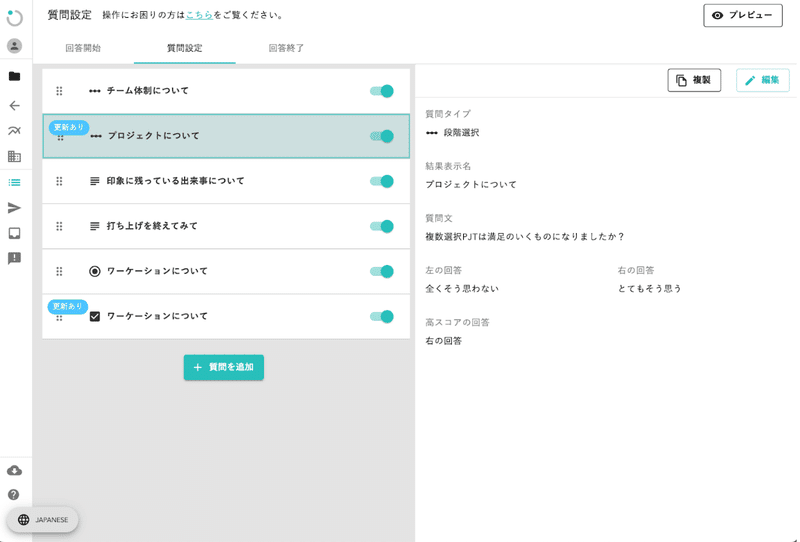Click the radio-button type icon beside ワーケーションについて
Image resolution: width=800 pixels, height=542 pixels.
(x=94, y=271)
